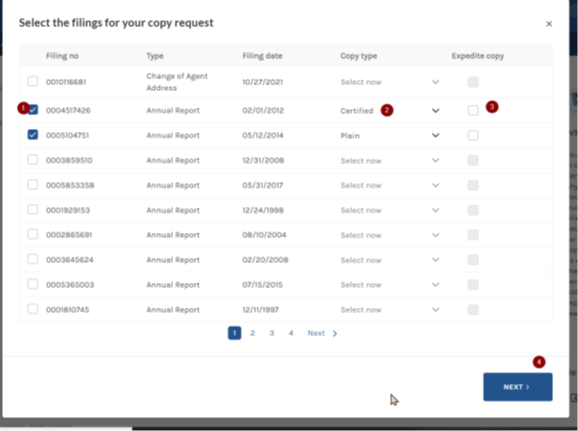578x431 pixels.
Task: Enable expedite copy for filing 0004517426
Action: pyautogui.click(x=473, y=110)
